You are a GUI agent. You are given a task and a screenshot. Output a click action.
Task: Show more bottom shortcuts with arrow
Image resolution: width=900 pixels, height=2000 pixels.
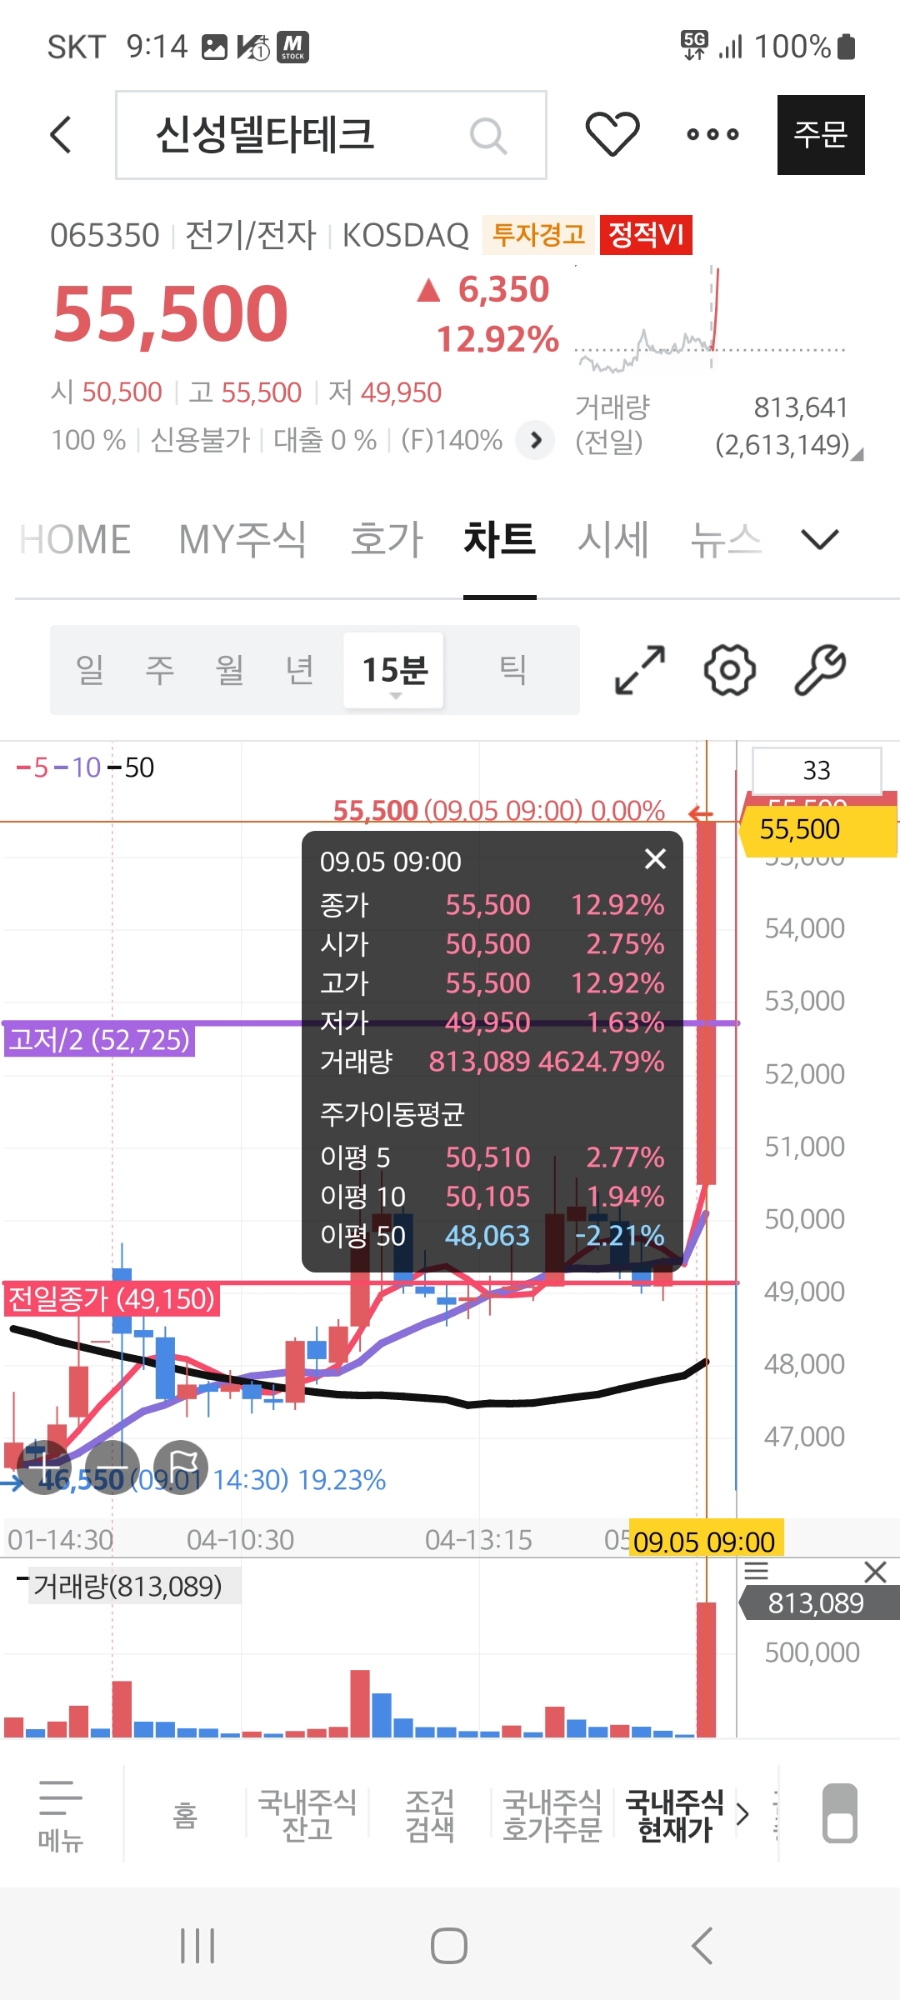coord(742,1815)
